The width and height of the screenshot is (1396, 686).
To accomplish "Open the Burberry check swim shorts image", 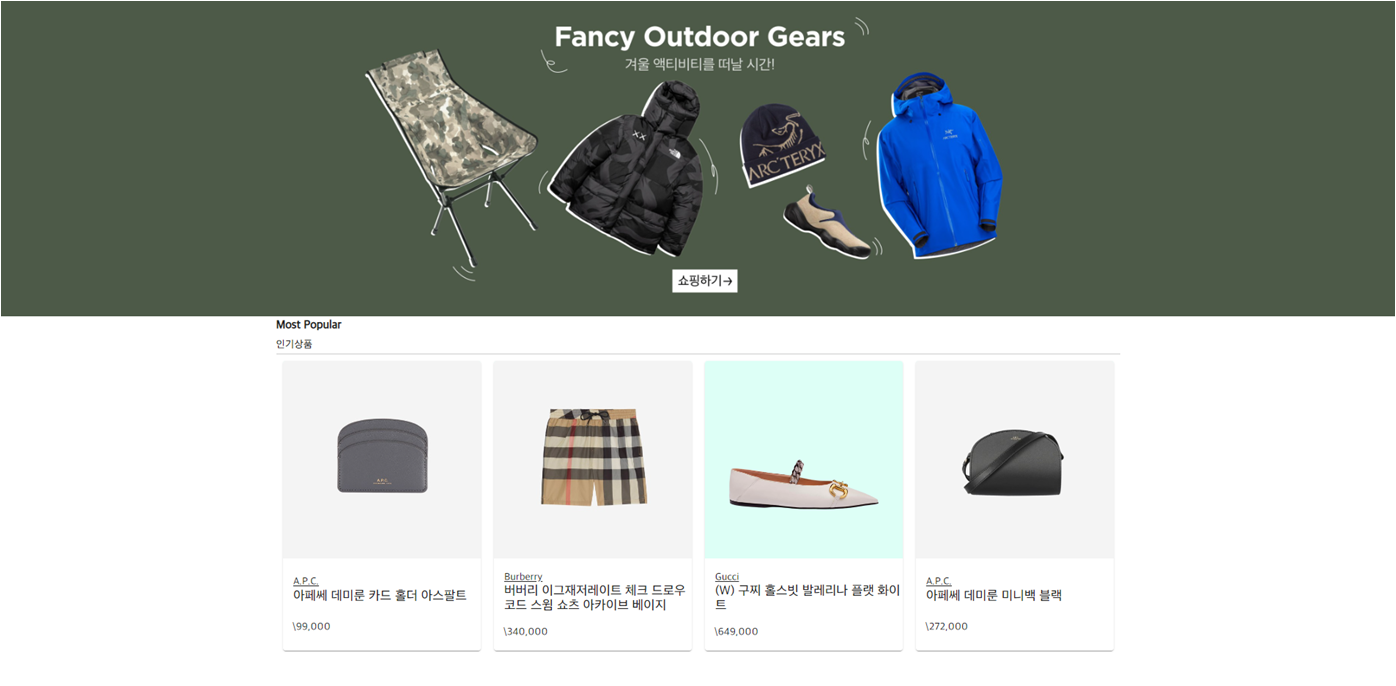I will coord(593,460).
